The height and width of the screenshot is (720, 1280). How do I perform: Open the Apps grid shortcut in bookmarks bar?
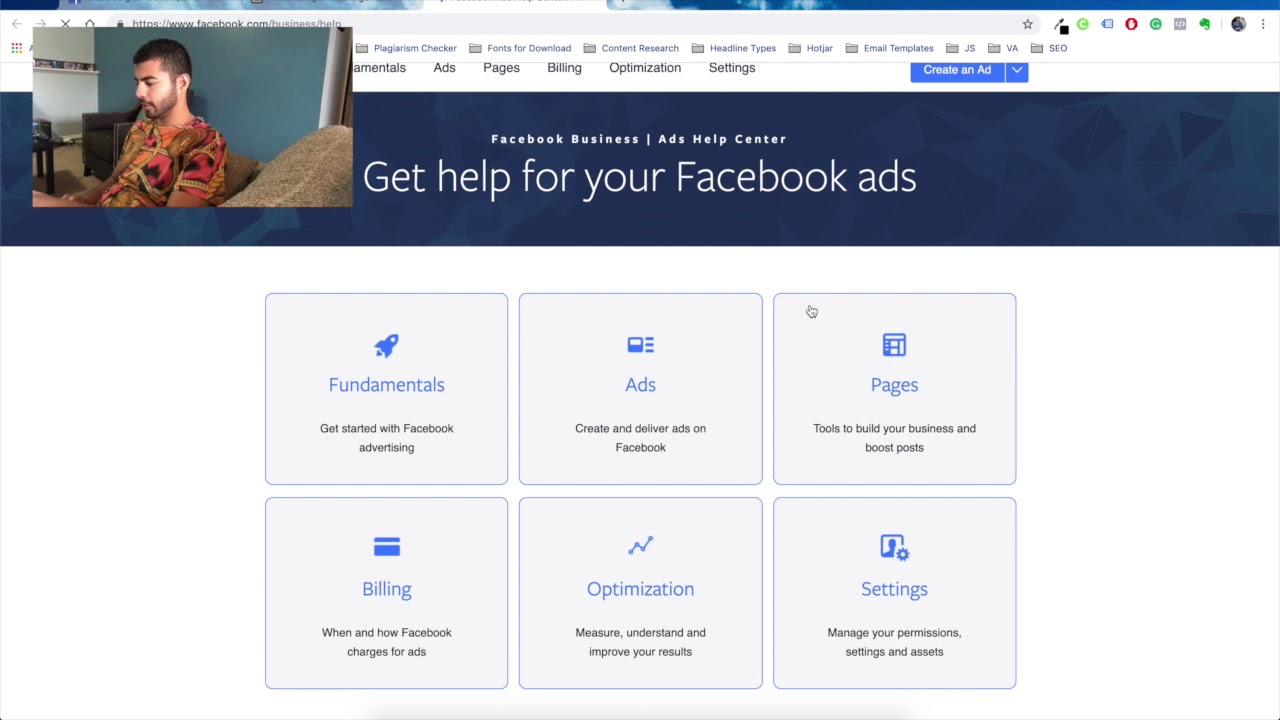(x=16, y=48)
